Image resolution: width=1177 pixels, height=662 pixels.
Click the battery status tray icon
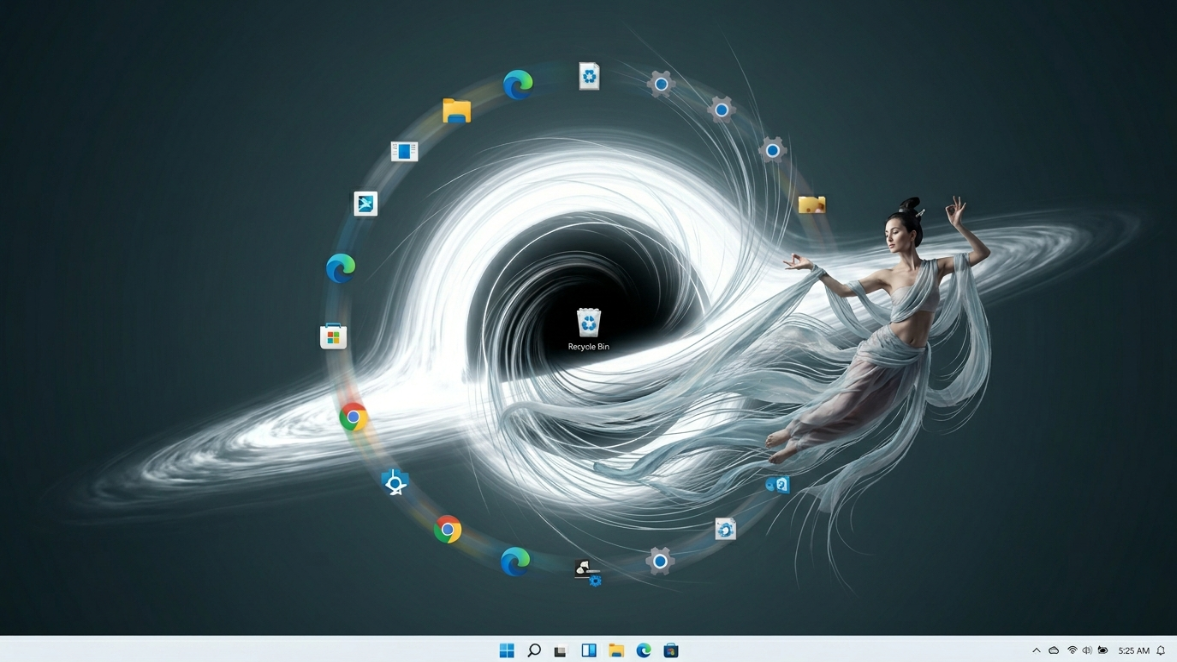(1103, 651)
